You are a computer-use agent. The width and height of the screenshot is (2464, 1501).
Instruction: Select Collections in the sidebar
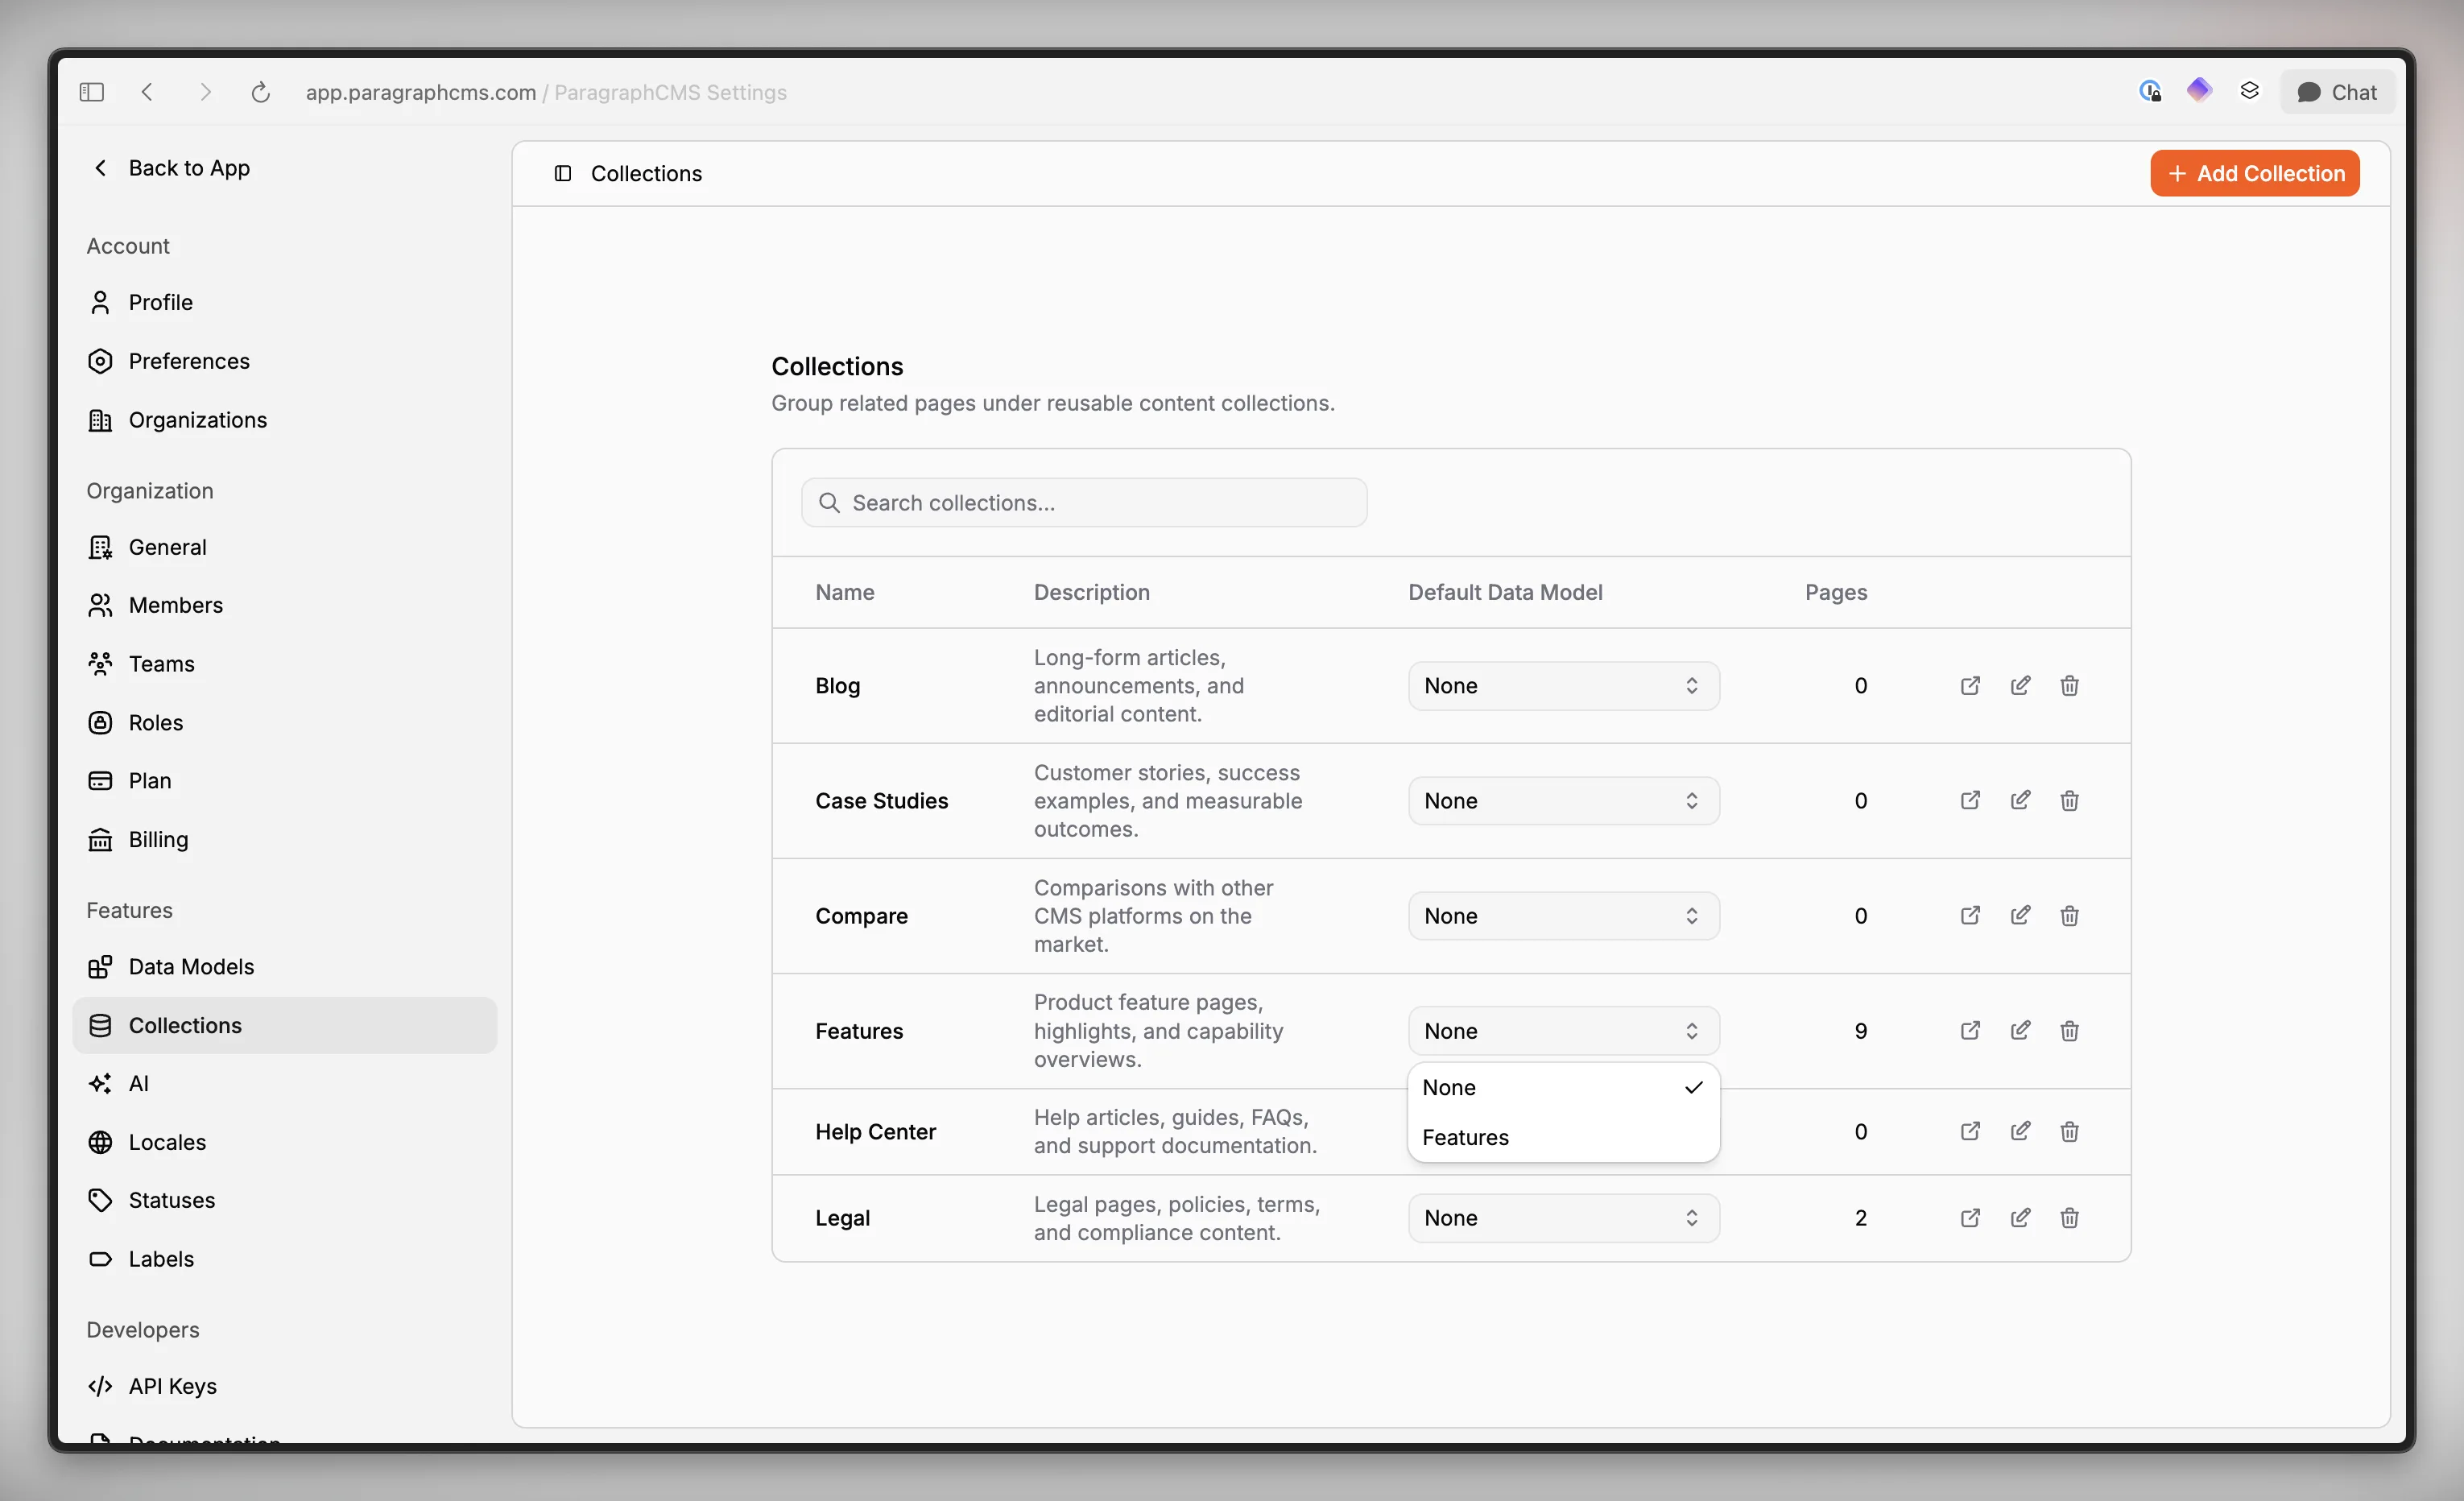click(284, 1025)
